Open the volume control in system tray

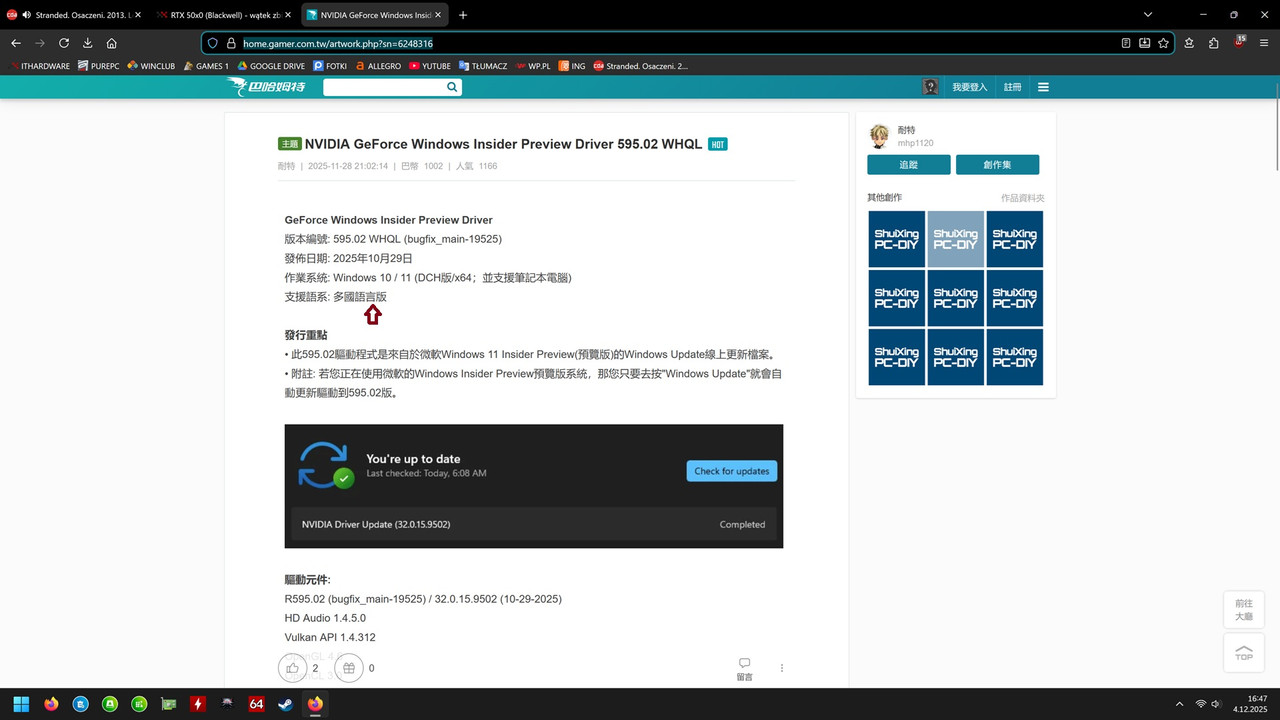1216,704
